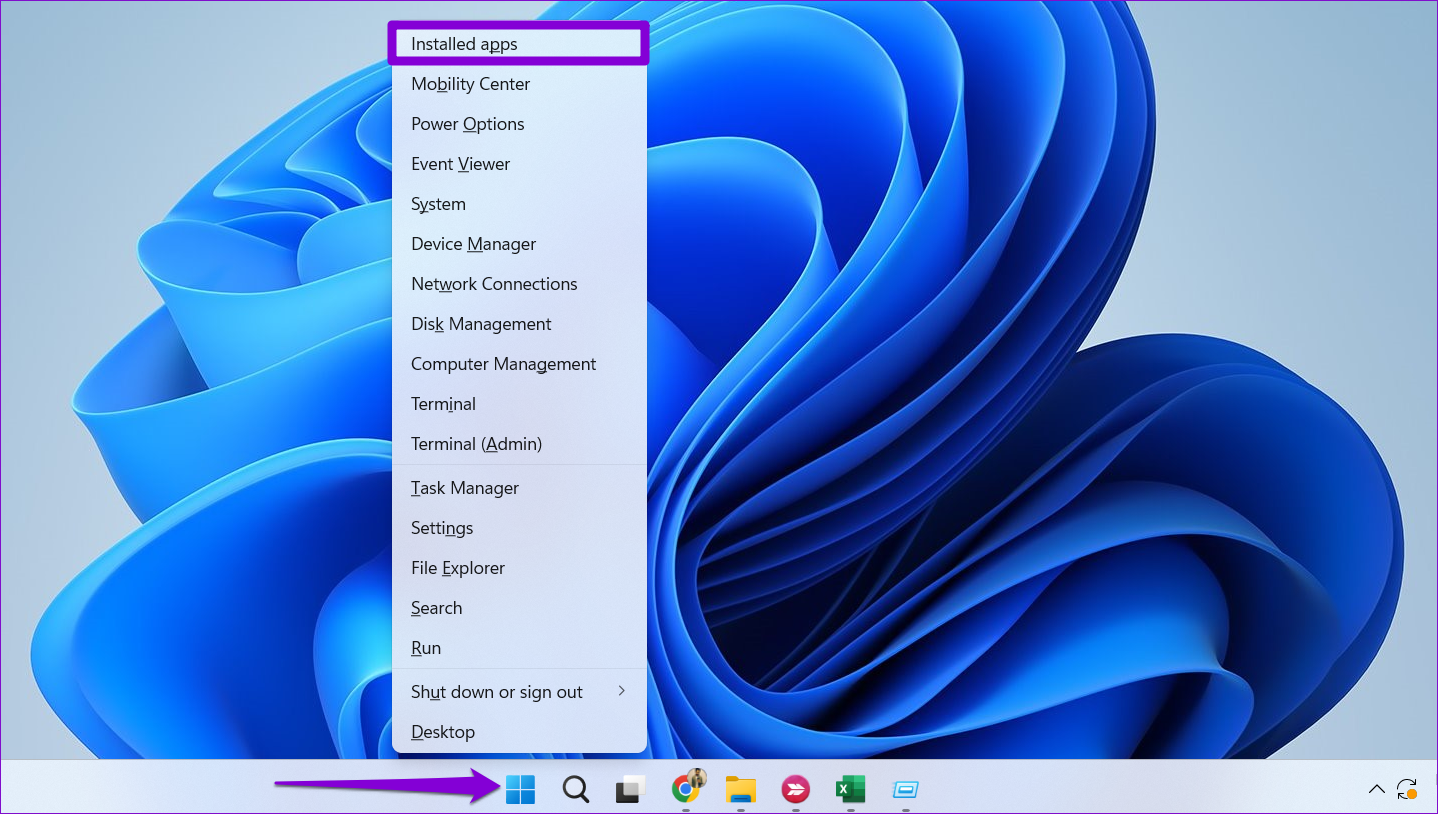Open Terminal (Admin) from the menu
Screen dimensions: 1438x814
[476, 443]
